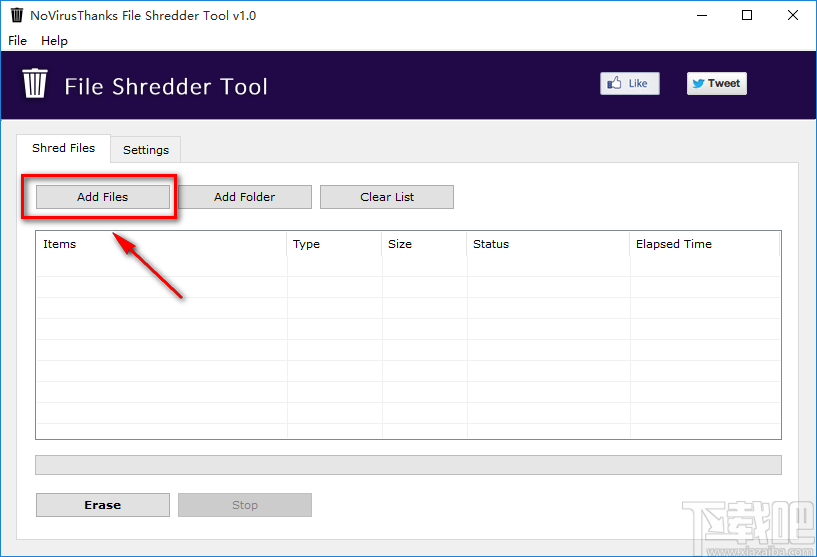
Task: Open the File menu
Action: 17,41
